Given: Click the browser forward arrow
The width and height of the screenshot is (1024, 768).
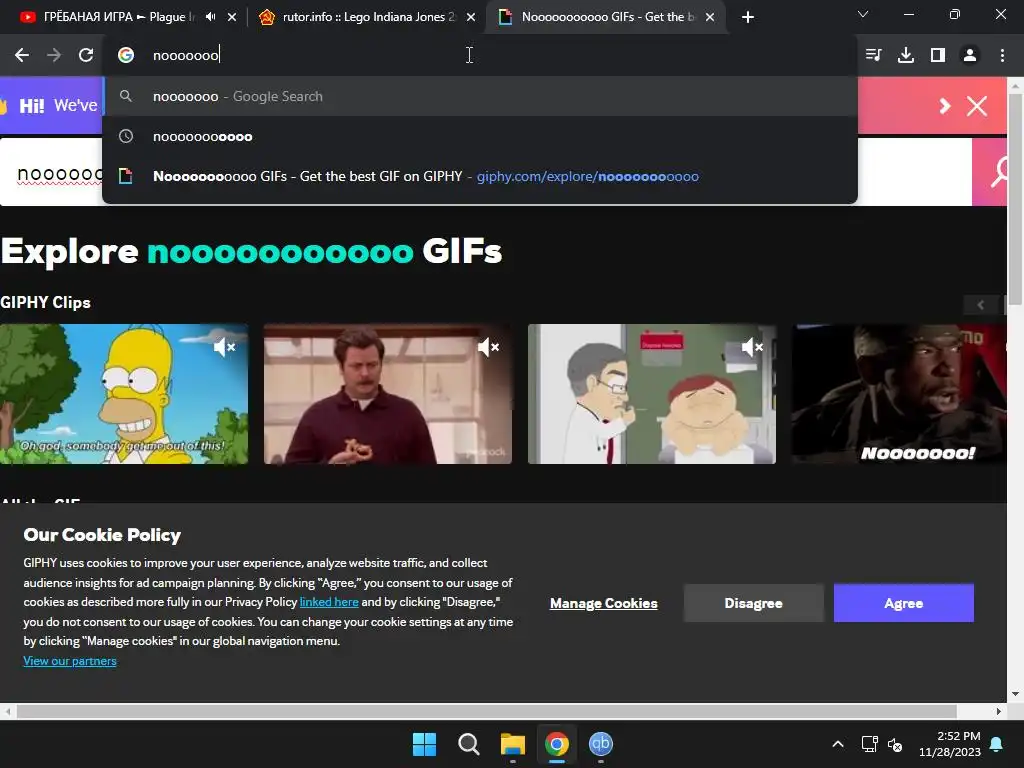Looking at the screenshot, I should [x=54, y=56].
